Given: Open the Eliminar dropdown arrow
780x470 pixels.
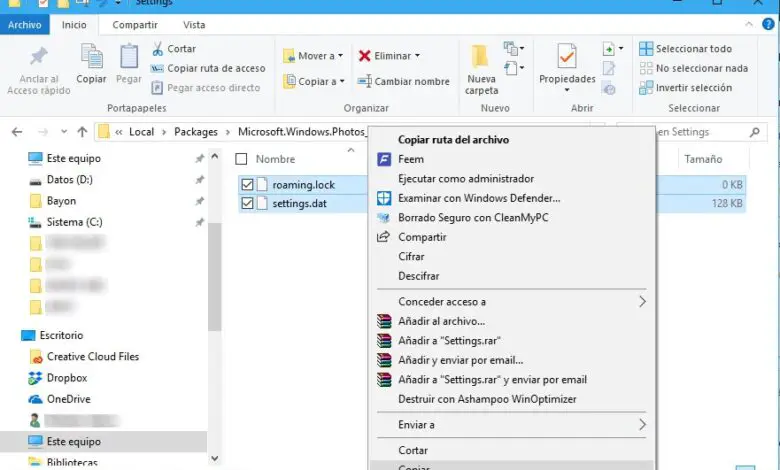Looking at the screenshot, I should pos(417,56).
